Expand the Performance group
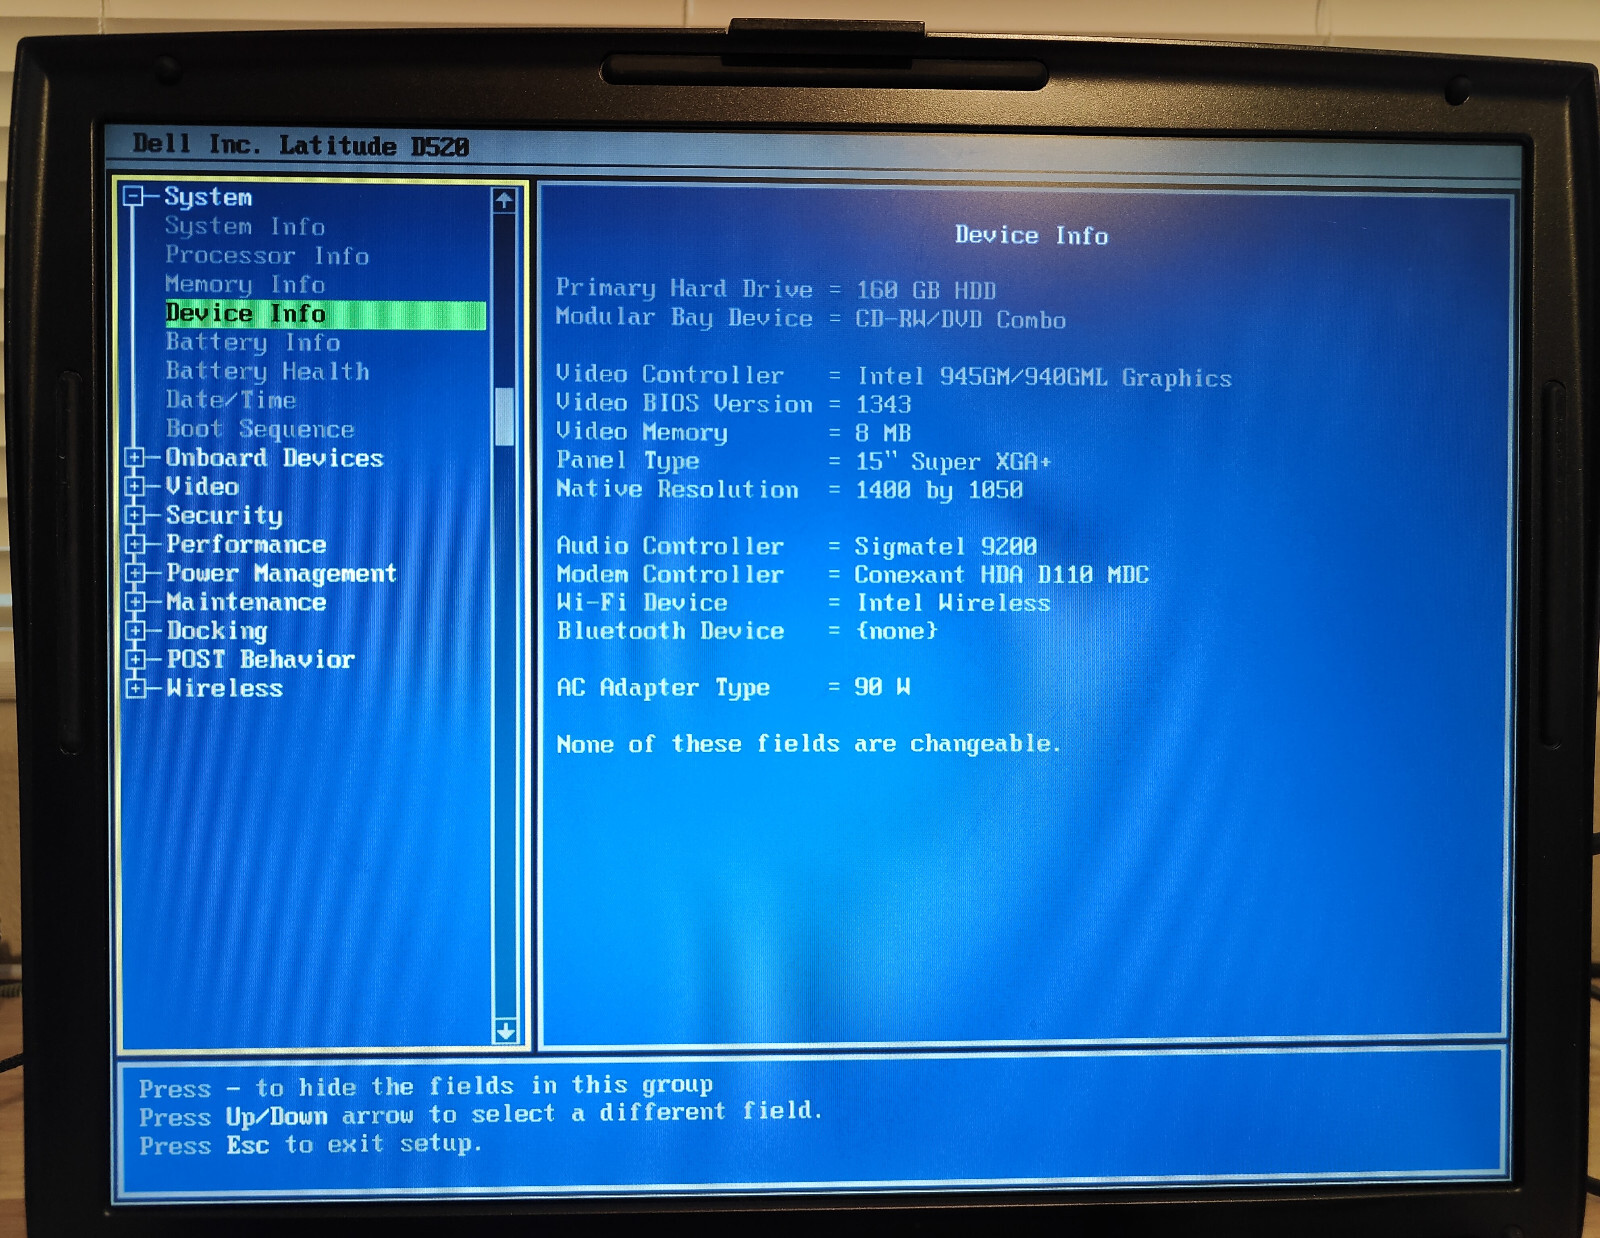Image resolution: width=1600 pixels, height=1238 pixels. [x=134, y=545]
